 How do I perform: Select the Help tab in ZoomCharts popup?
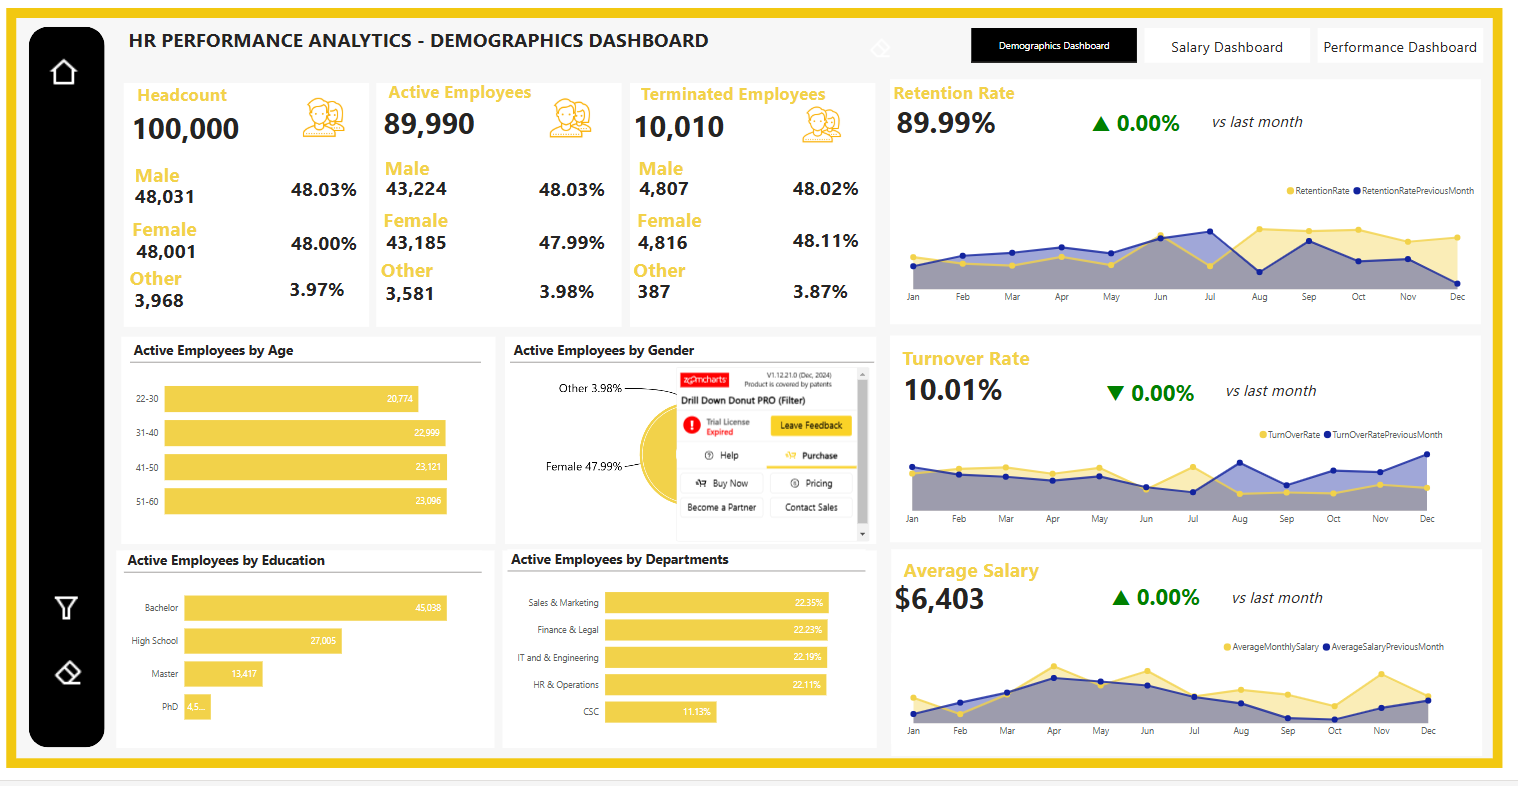[x=722, y=456]
